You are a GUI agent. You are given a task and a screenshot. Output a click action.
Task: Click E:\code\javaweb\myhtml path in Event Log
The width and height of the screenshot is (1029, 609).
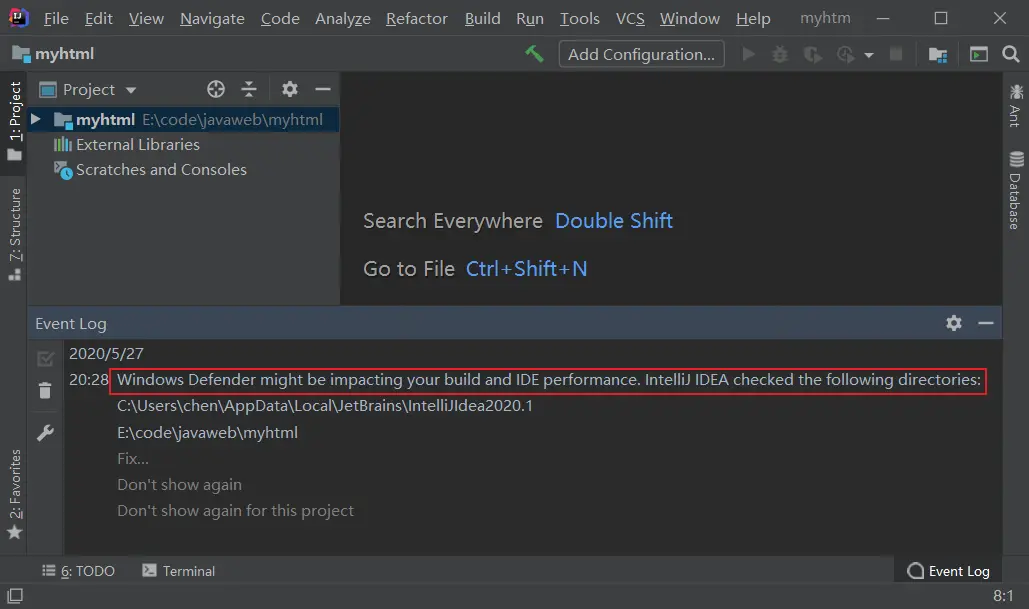[207, 432]
